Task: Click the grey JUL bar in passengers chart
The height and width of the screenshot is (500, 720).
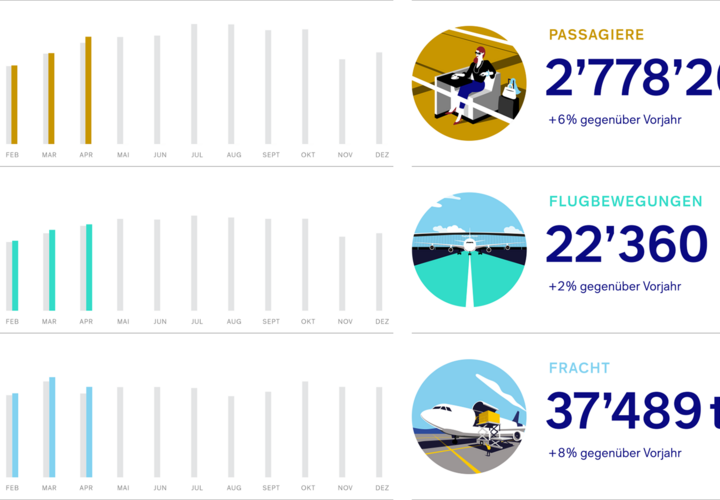Action: (194, 84)
